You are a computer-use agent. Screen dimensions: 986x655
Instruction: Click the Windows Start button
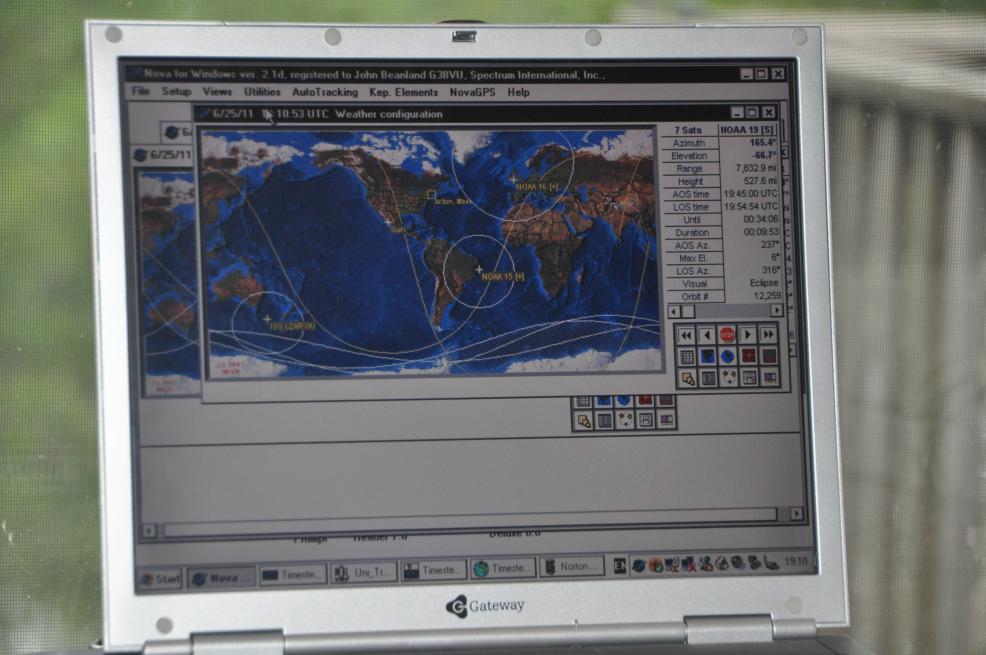tap(160, 579)
